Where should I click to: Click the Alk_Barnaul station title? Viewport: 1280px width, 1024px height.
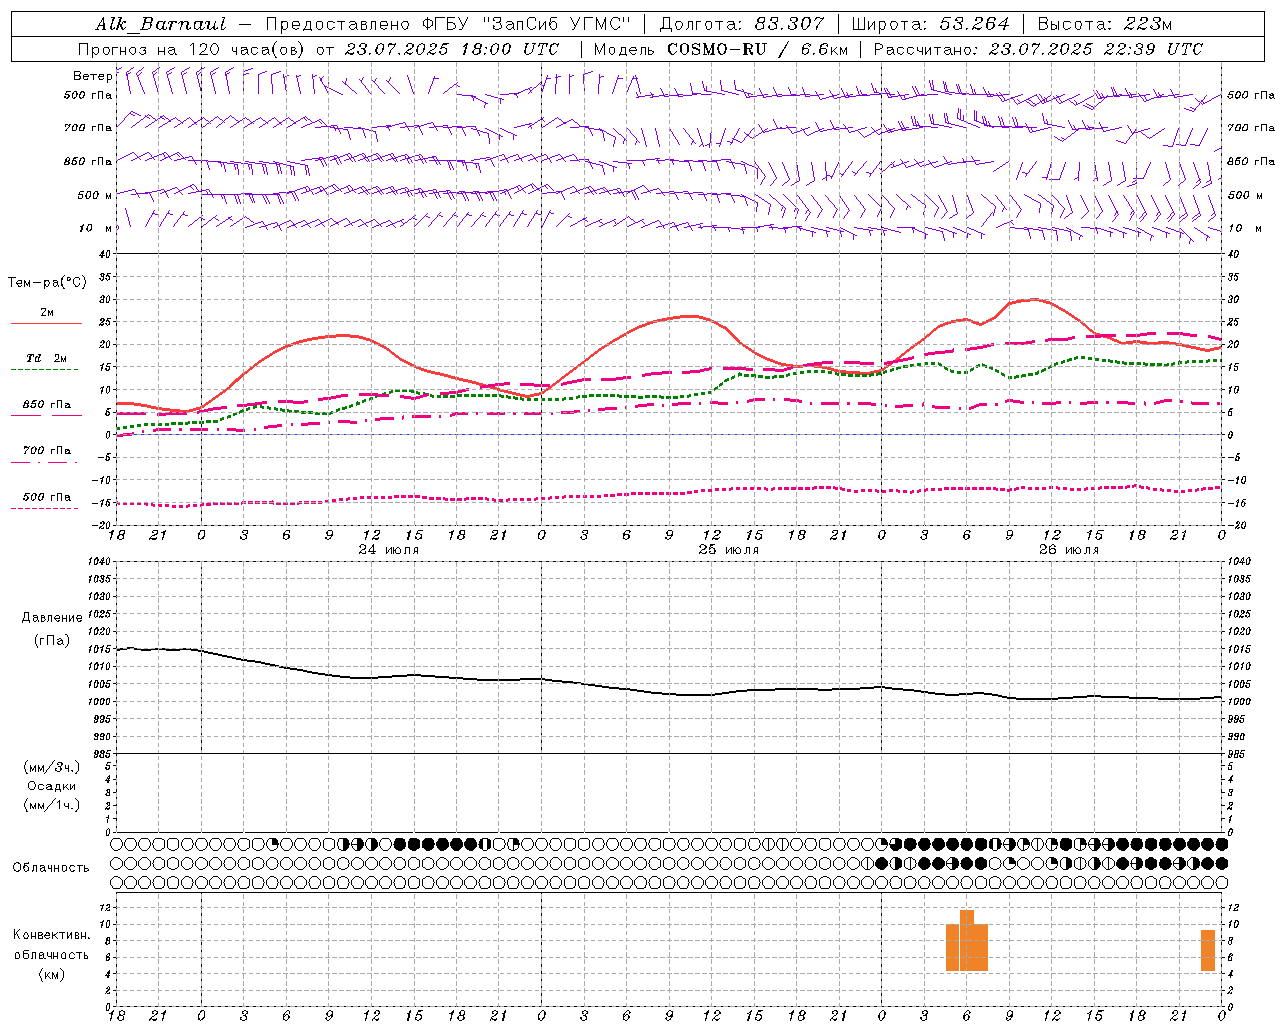161,24
